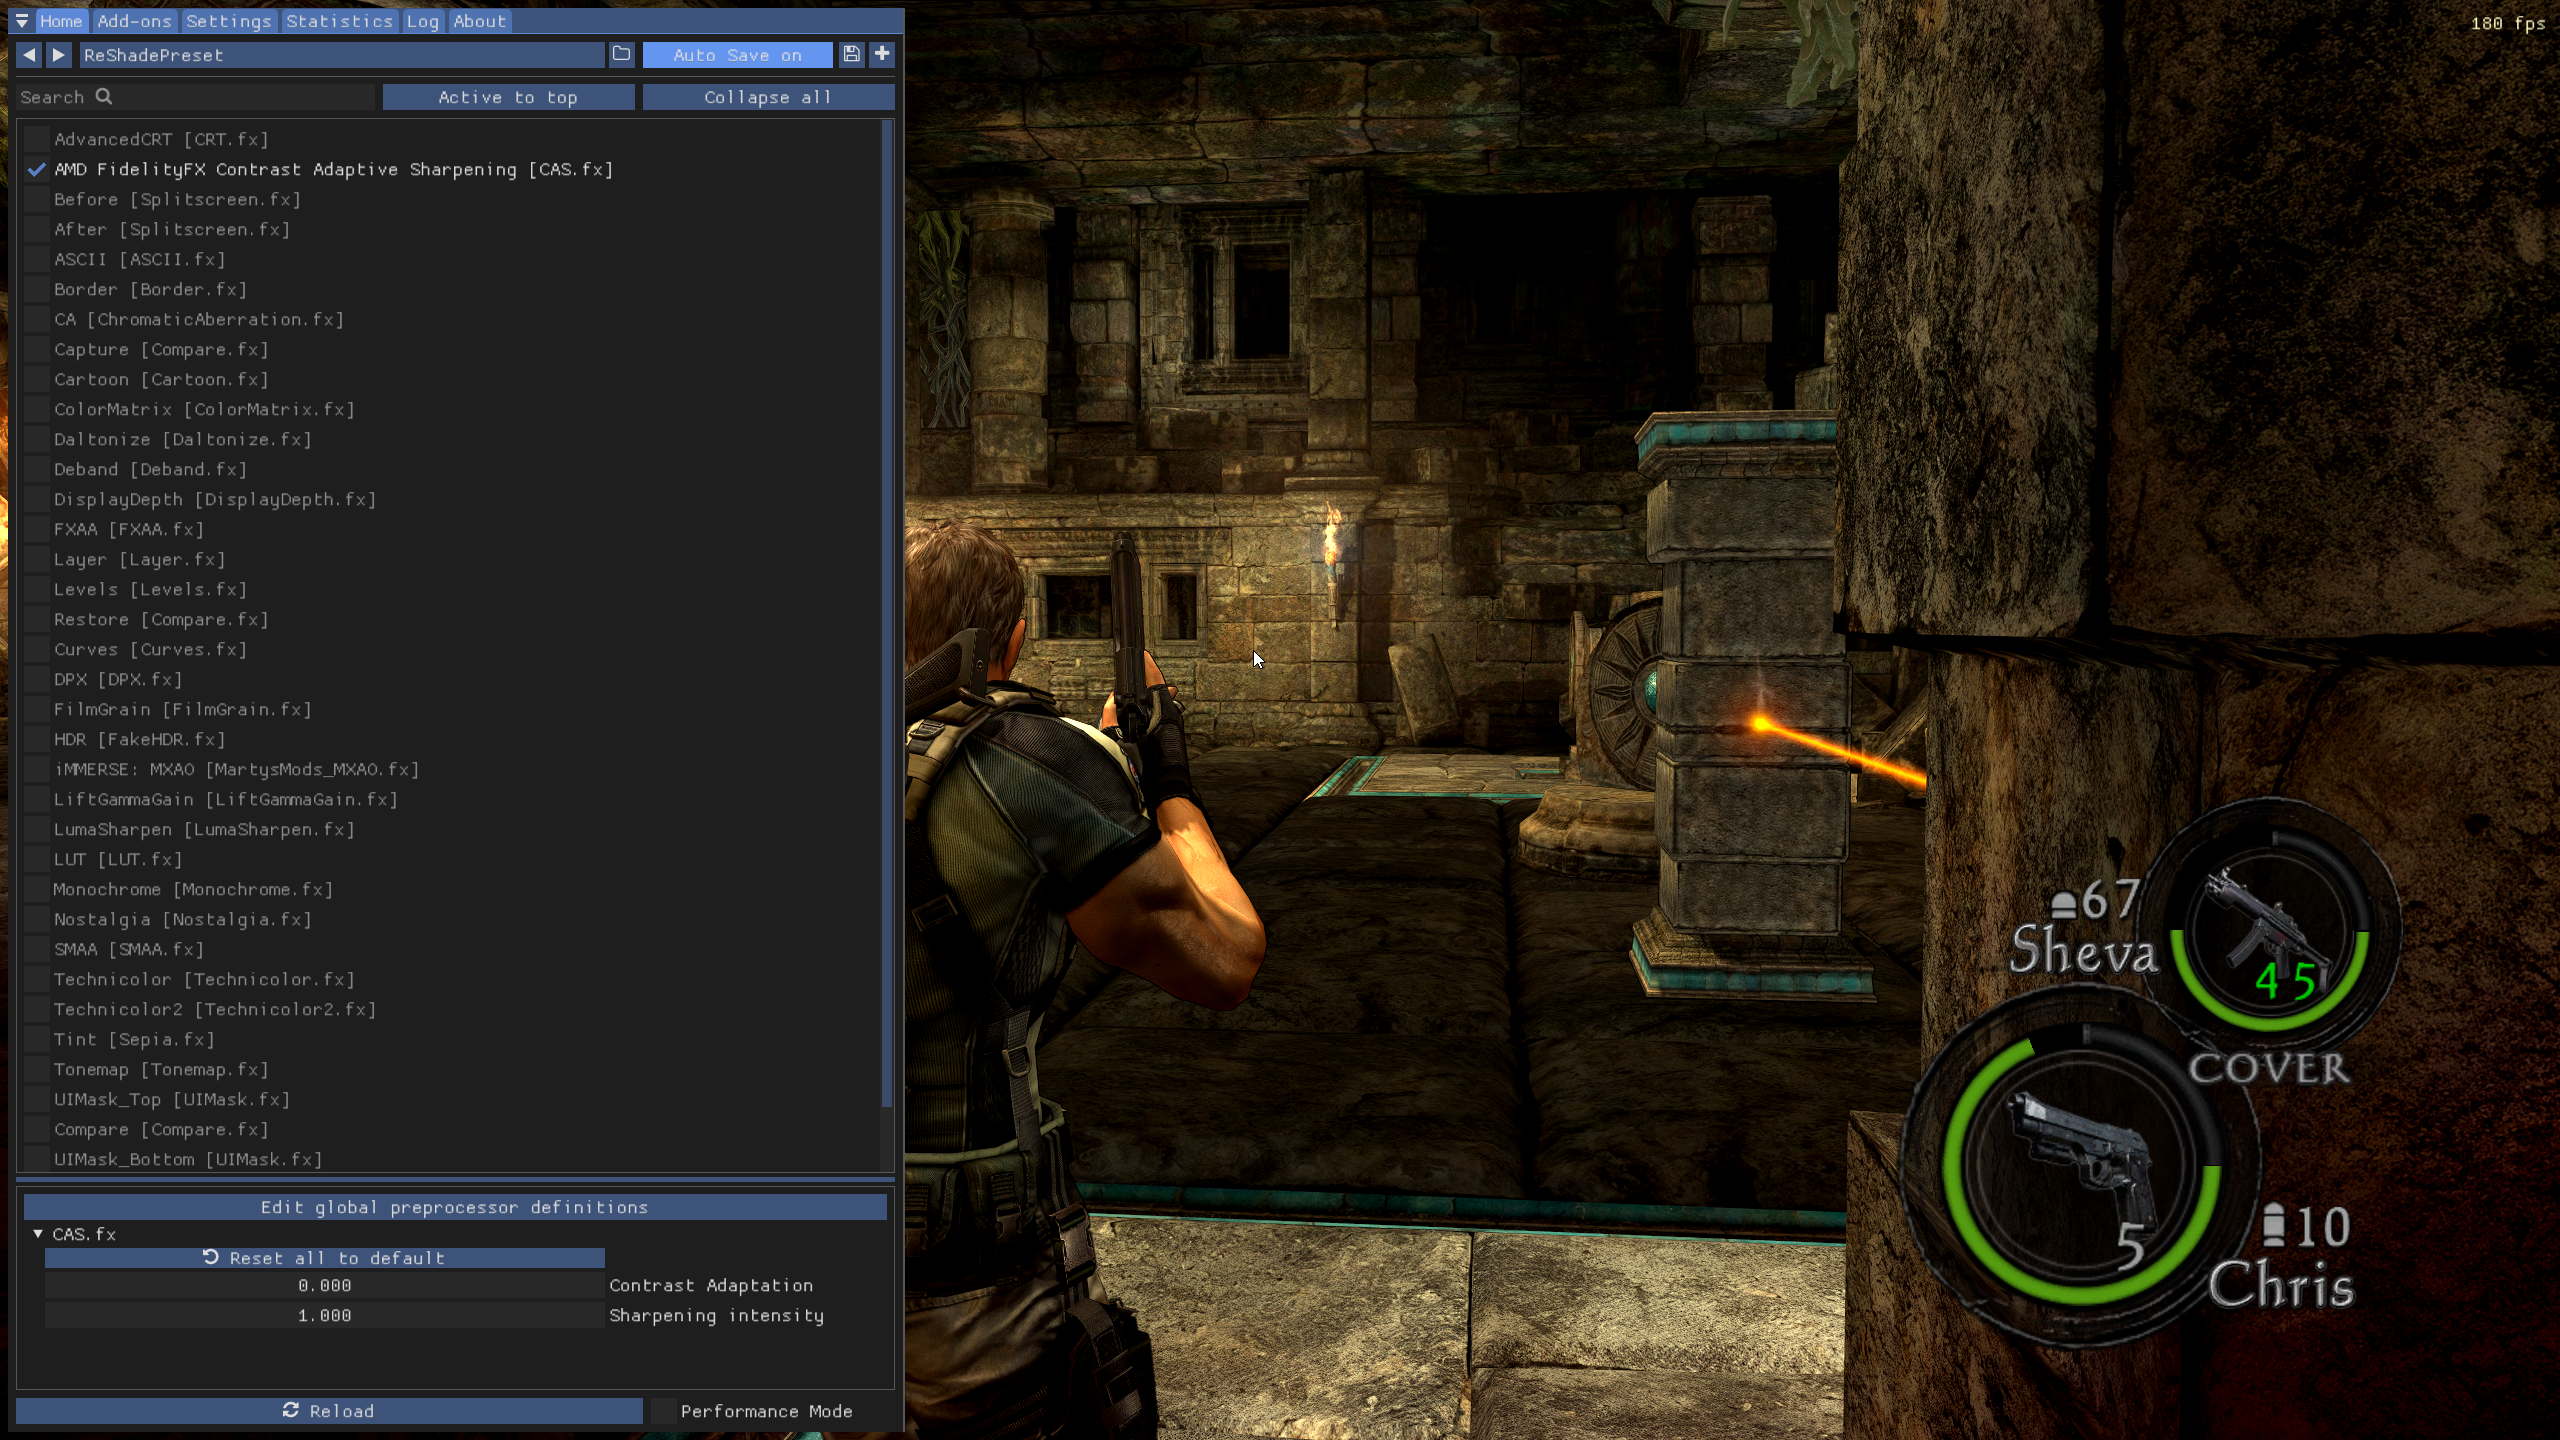Click Reset all to default
This screenshot has height=1440, width=2560.
[324, 1258]
